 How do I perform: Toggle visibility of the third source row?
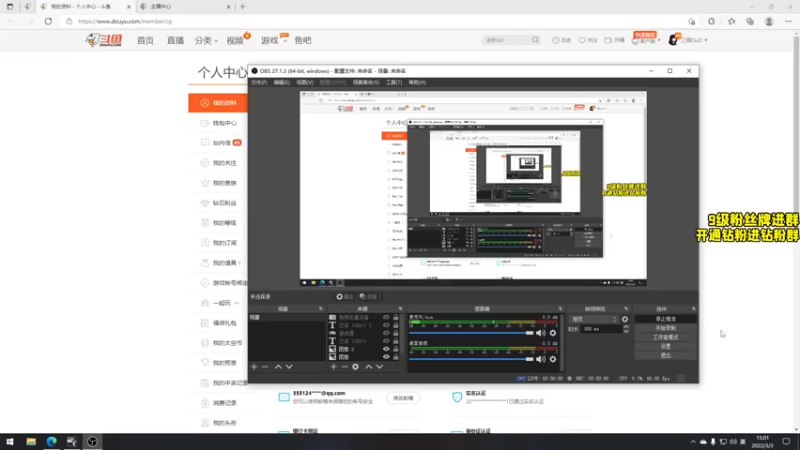386,333
